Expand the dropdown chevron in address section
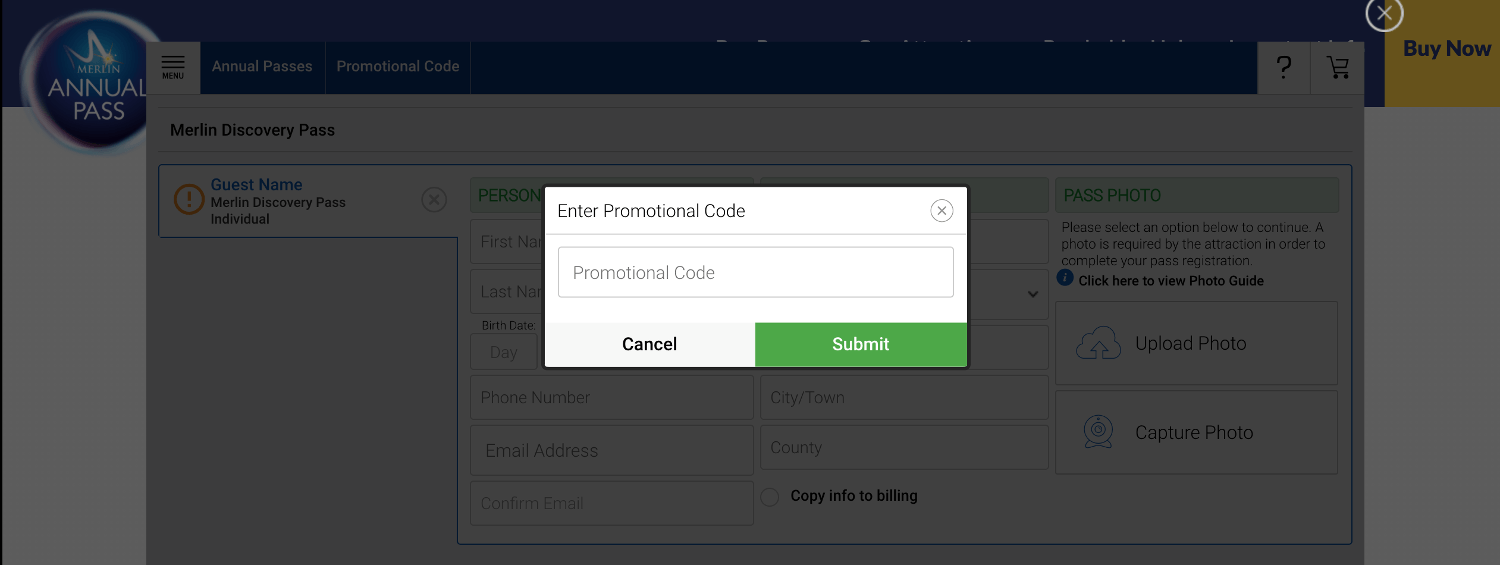Image resolution: width=1500 pixels, height=565 pixels. pyautogui.click(x=1032, y=294)
